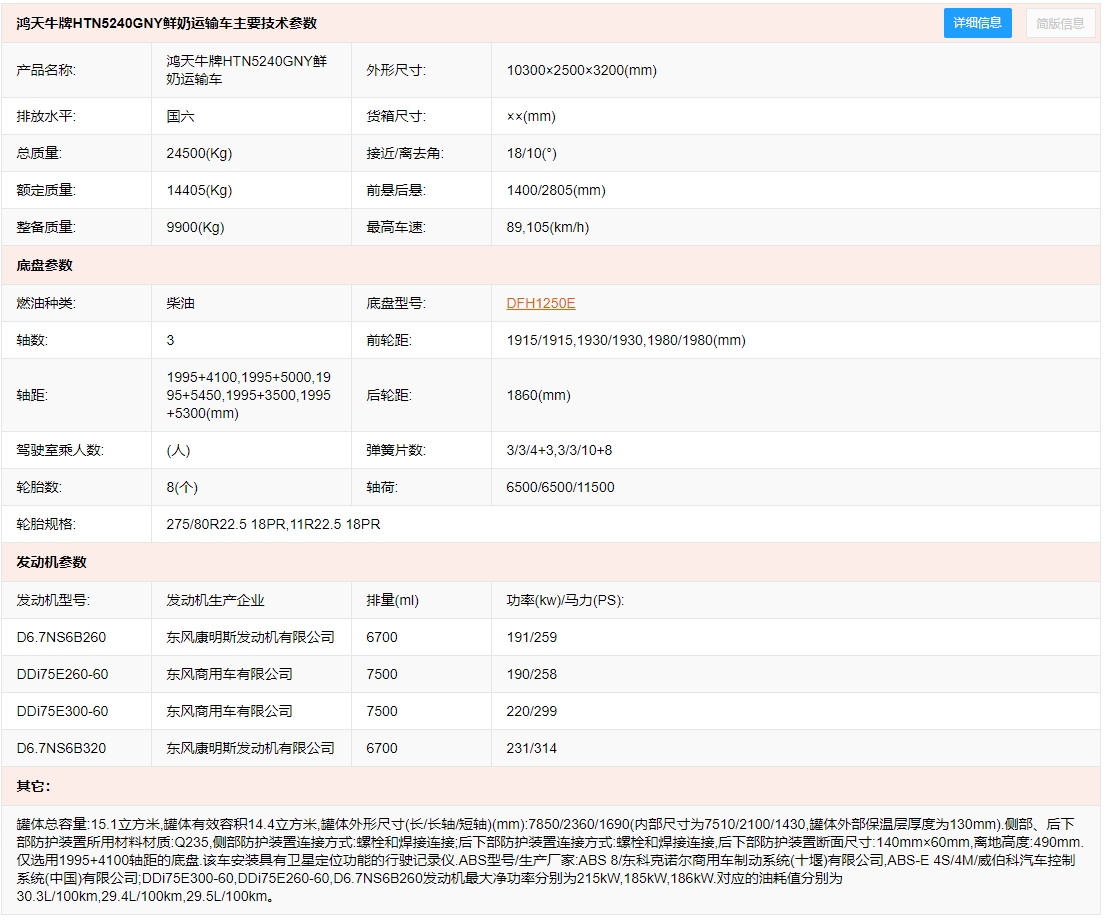Click the power value 191/259

coord(531,637)
